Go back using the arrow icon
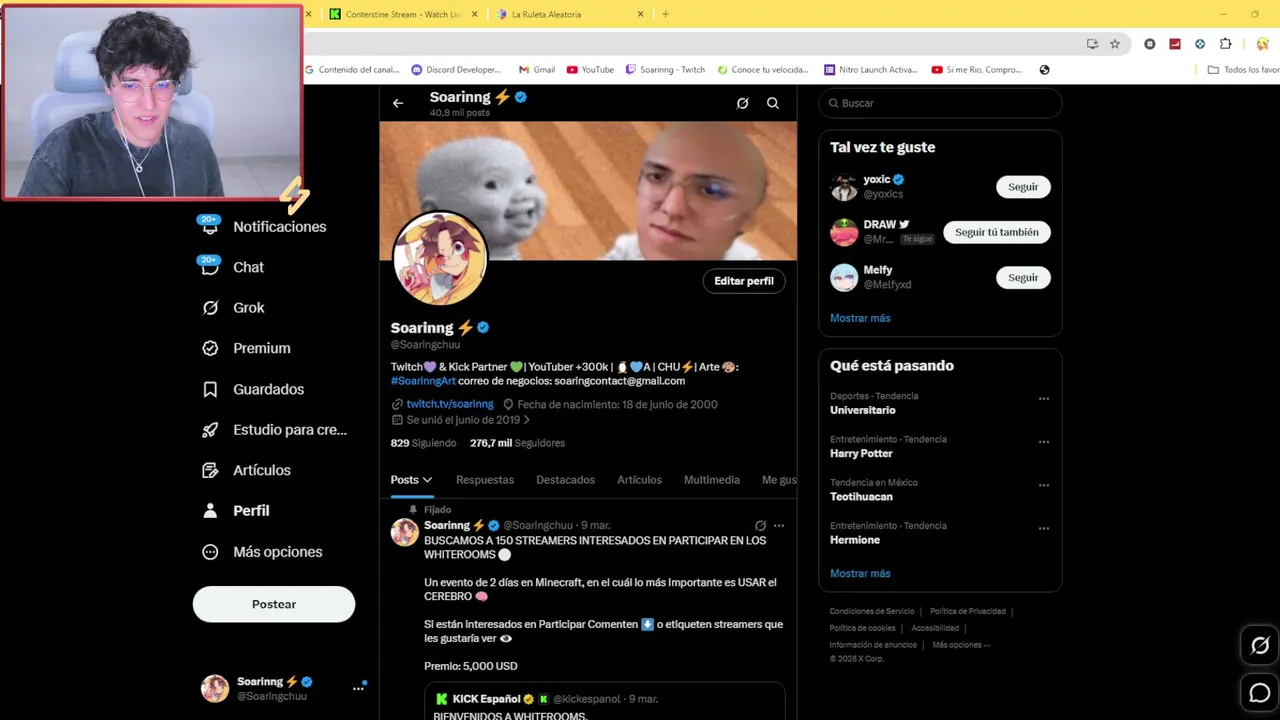This screenshot has height=720, width=1280. click(x=398, y=103)
